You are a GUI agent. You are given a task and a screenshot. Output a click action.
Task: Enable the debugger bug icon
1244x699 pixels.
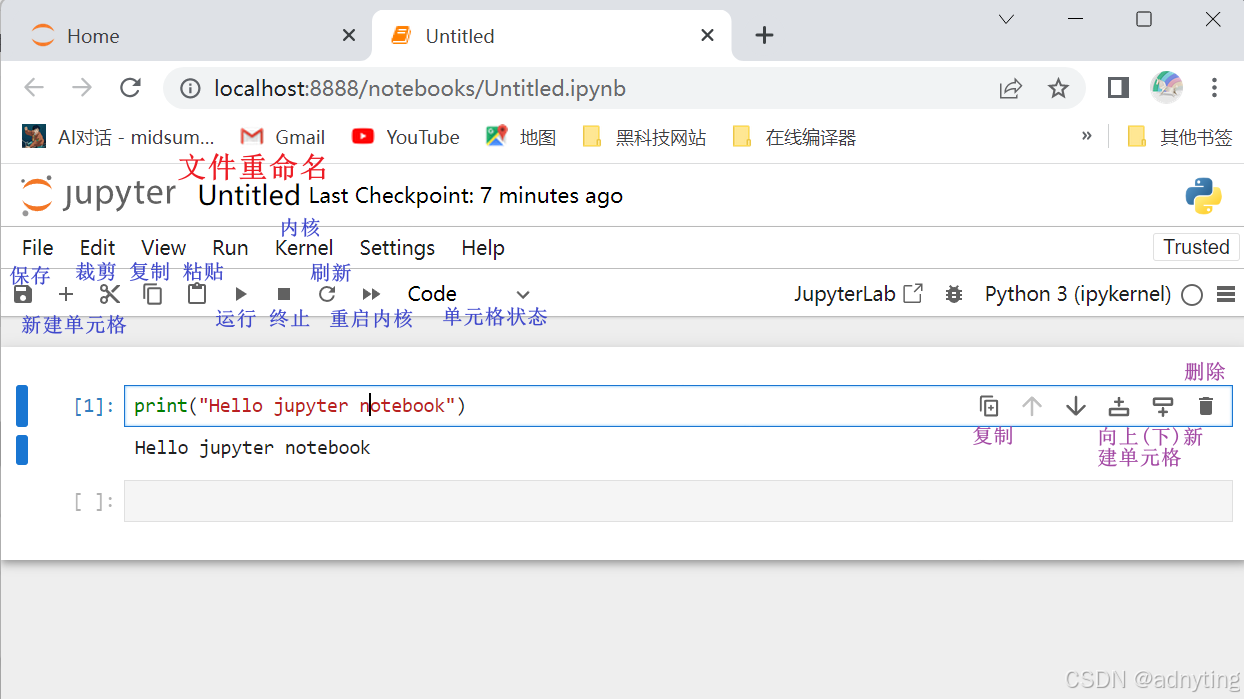click(954, 294)
